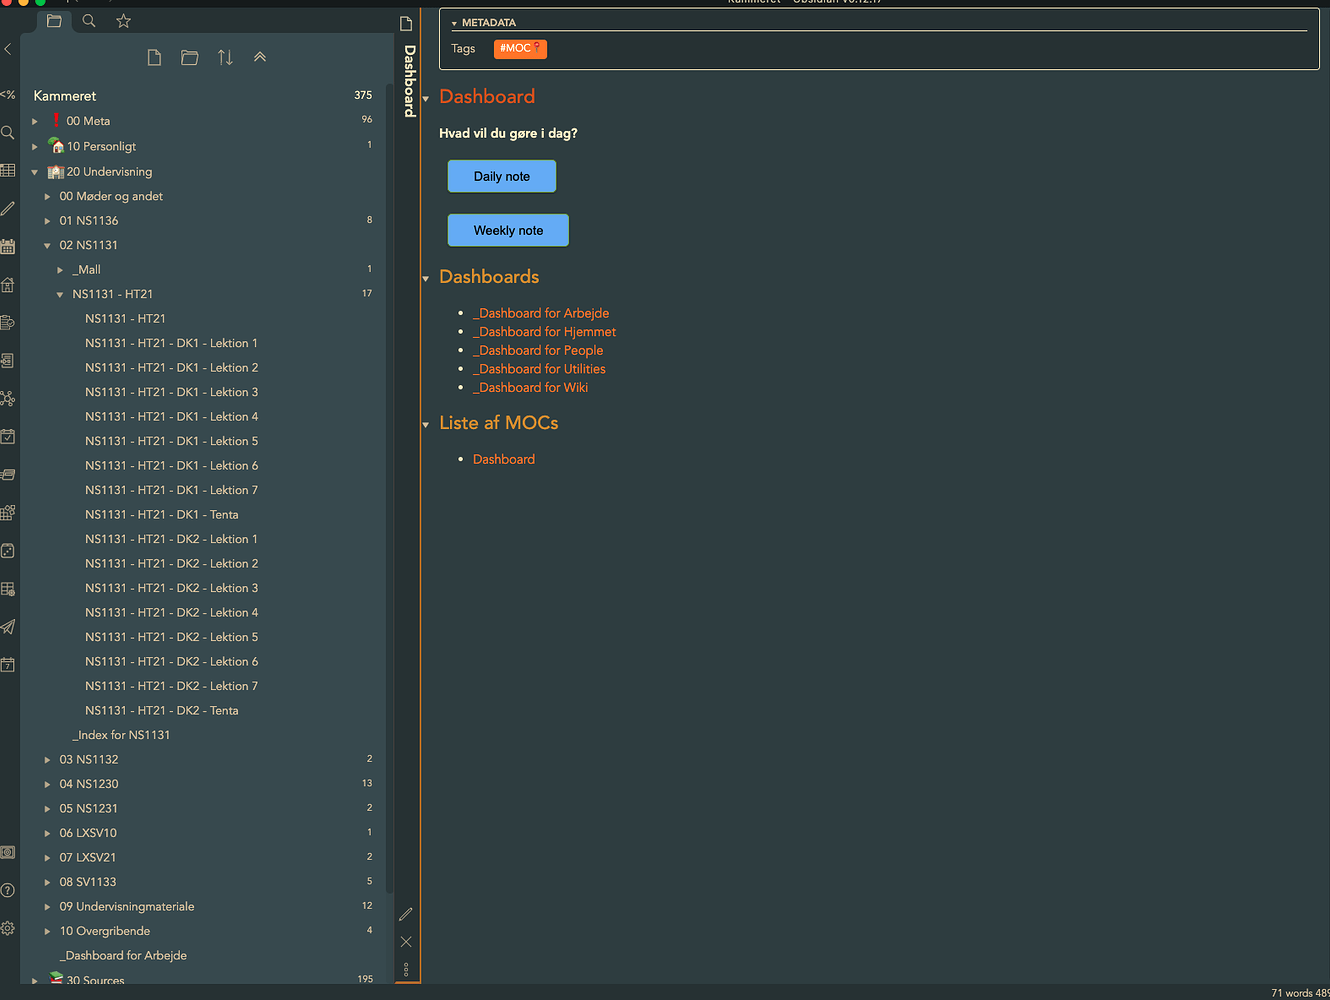Select the paper plane icon in the ribbon
Image resolution: width=1330 pixels, height=1000 pixels.
tap(8, 627)
